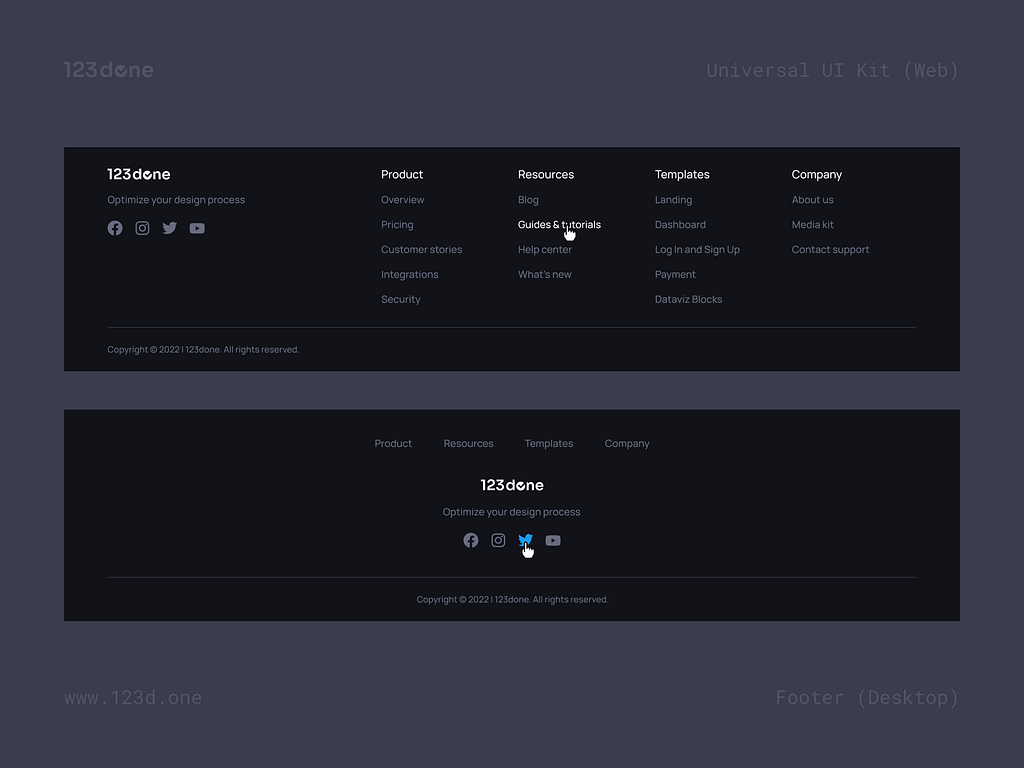Viewport: 1024px width, 768px height.
Task: Open the What's new link
Action: [x=545, y=274]
